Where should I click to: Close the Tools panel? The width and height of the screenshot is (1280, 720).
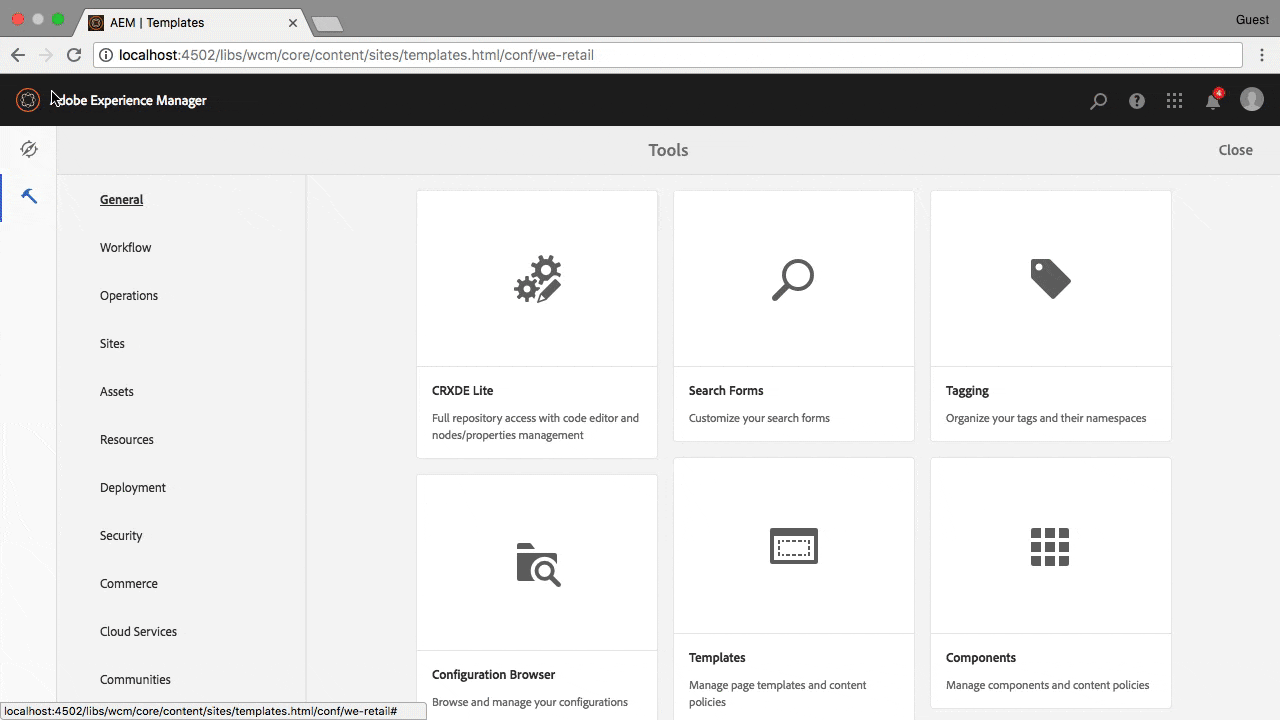tap(1235, 150)
